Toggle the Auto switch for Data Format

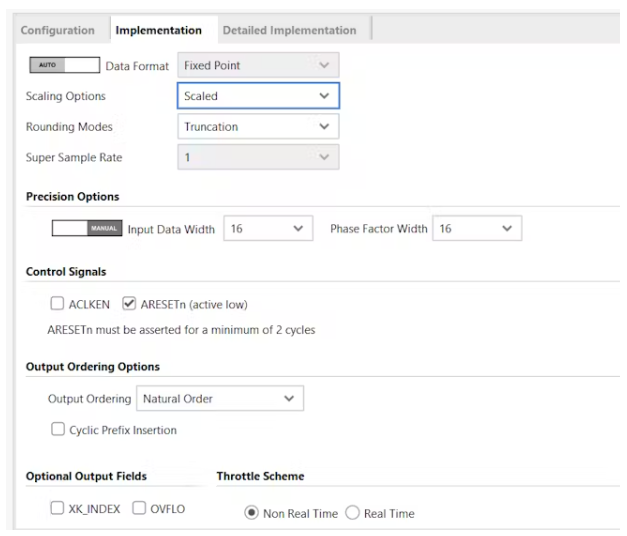[63, 65]
